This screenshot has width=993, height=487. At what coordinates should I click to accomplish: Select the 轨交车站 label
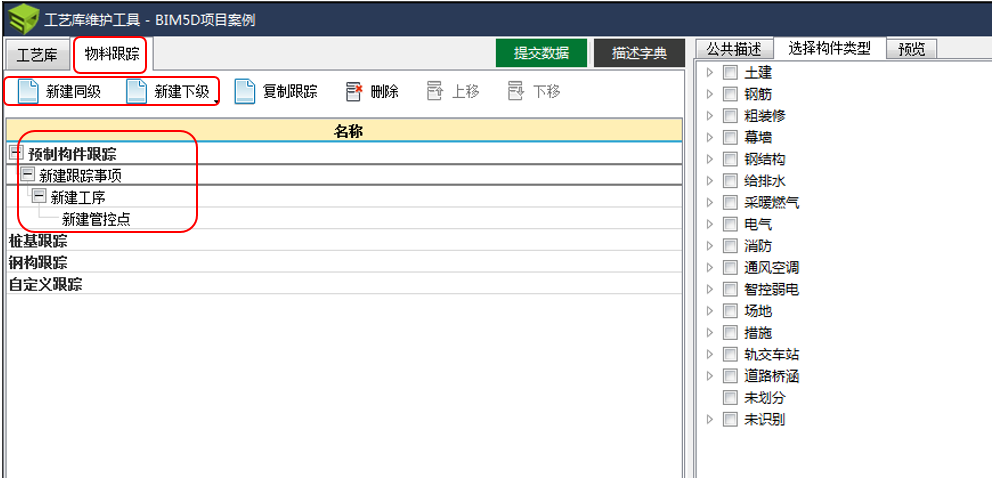tap(771, 355)
